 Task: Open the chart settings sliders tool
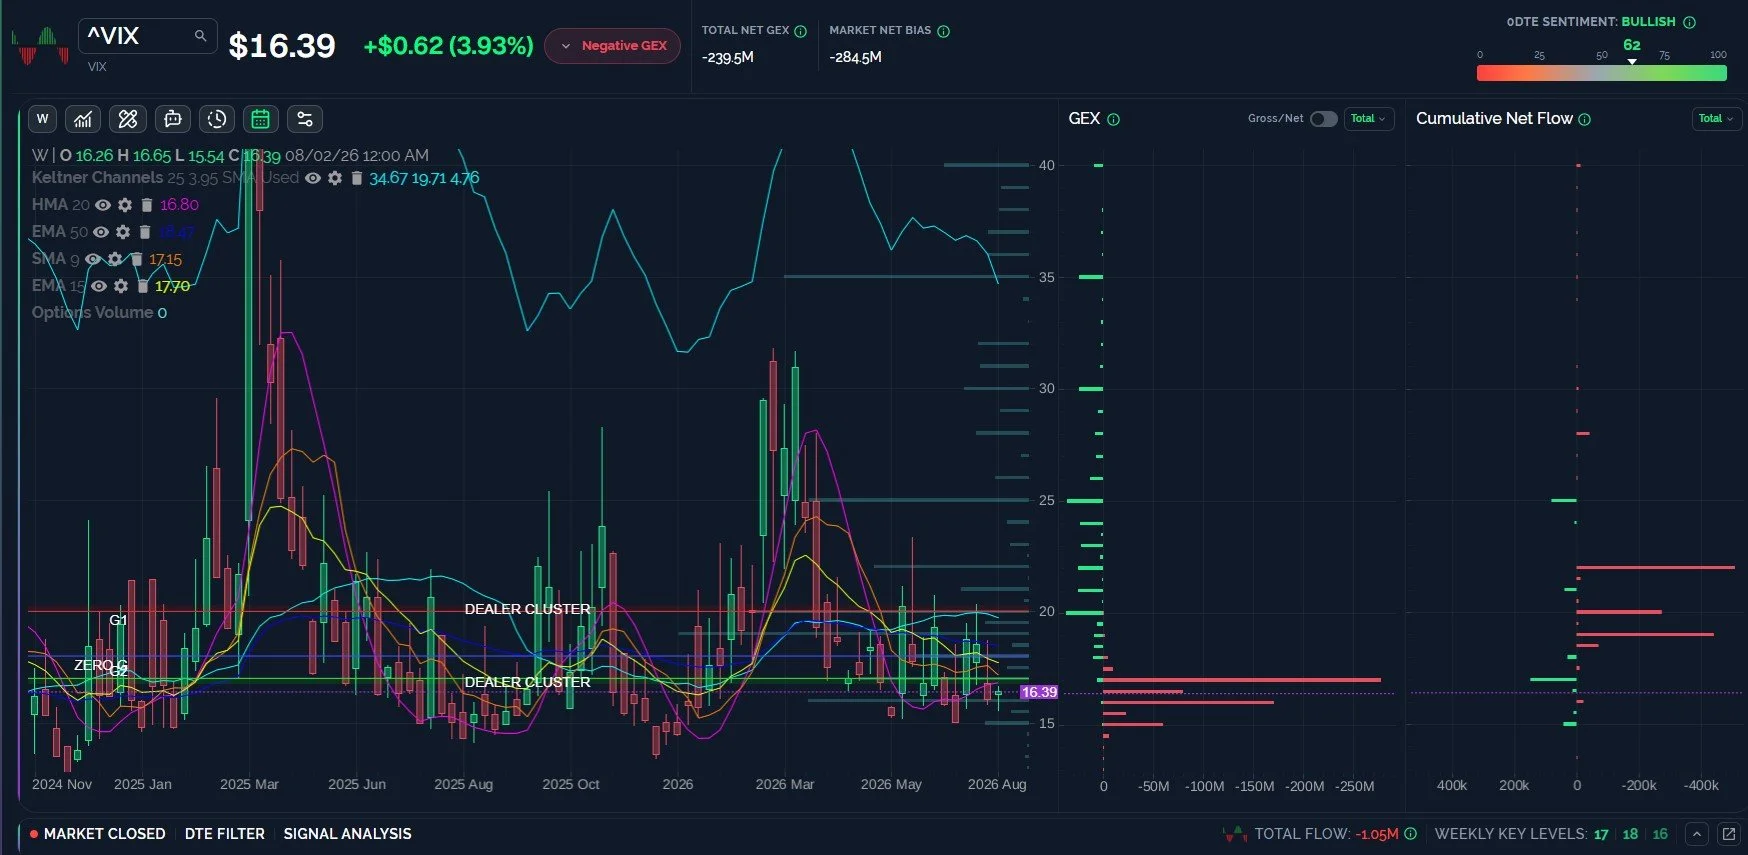coord(305,119)
